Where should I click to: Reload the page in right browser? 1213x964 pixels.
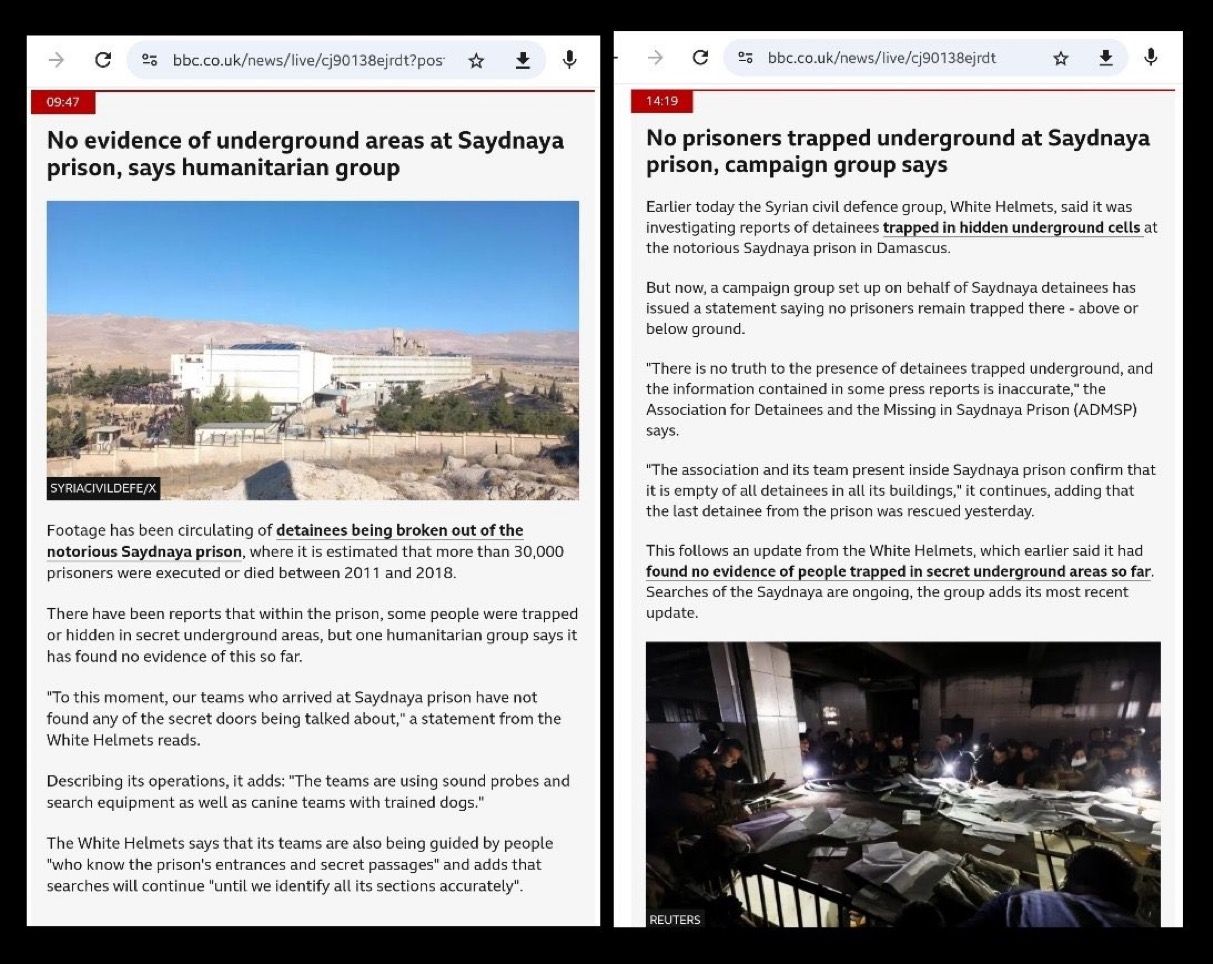point(700,58)
